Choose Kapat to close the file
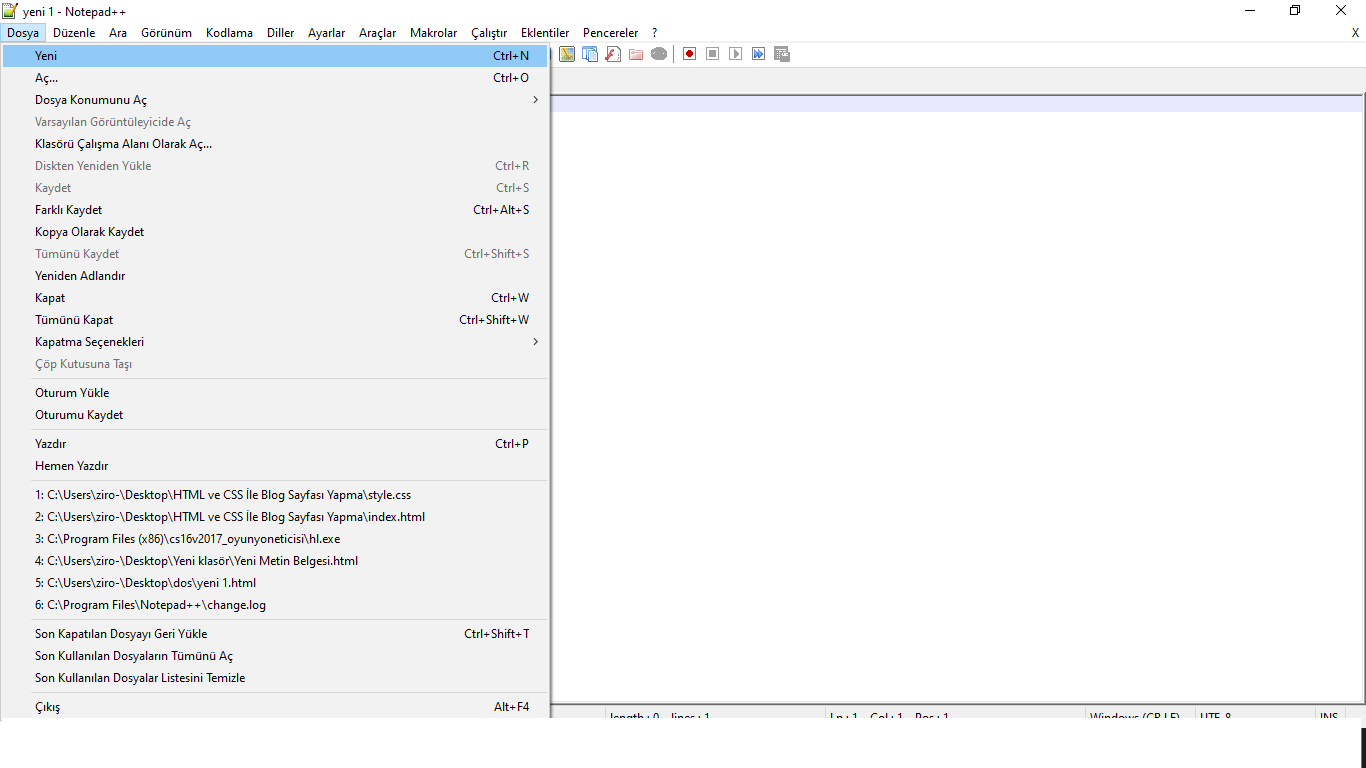This screenshot has height=768, width=1366. [275, 298]
